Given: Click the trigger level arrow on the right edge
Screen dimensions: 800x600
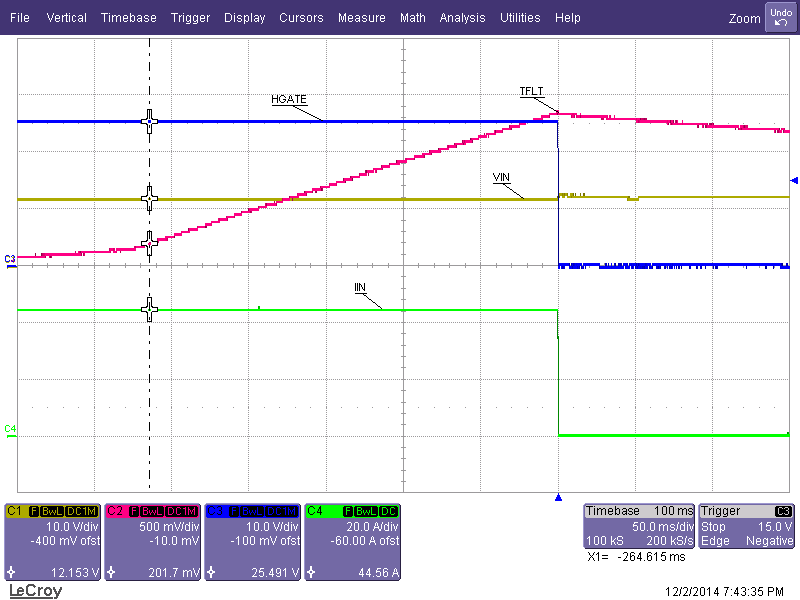Looking at the screenshot, I should [x=792, y=182].
